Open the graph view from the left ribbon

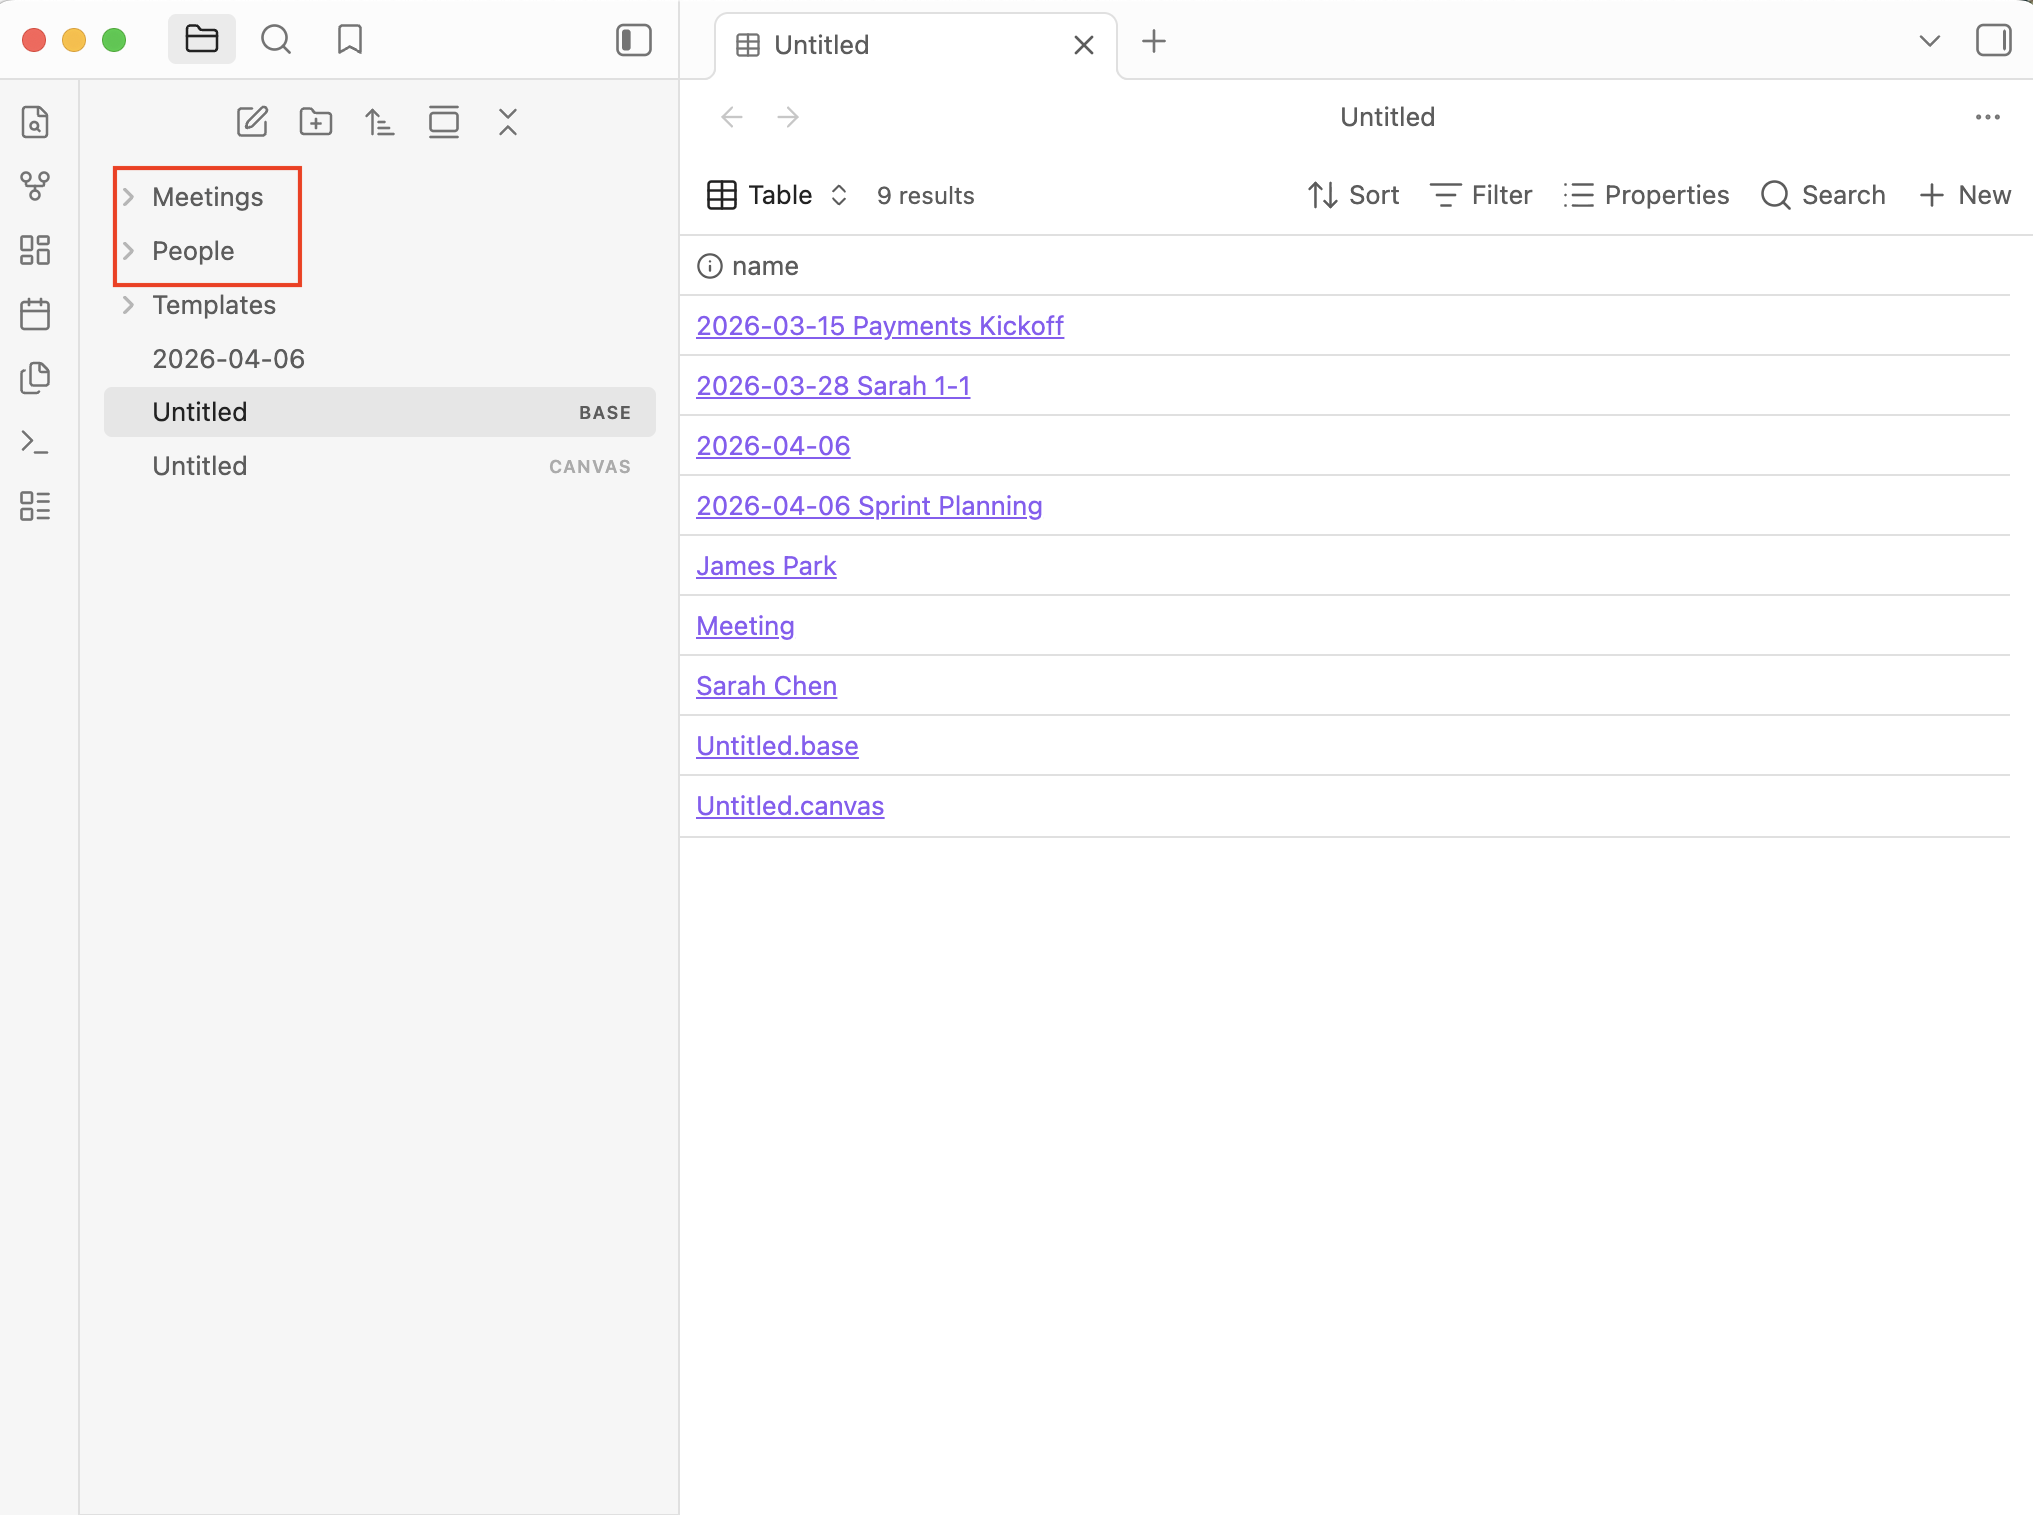pyautogui.click(x=36, y=184)
